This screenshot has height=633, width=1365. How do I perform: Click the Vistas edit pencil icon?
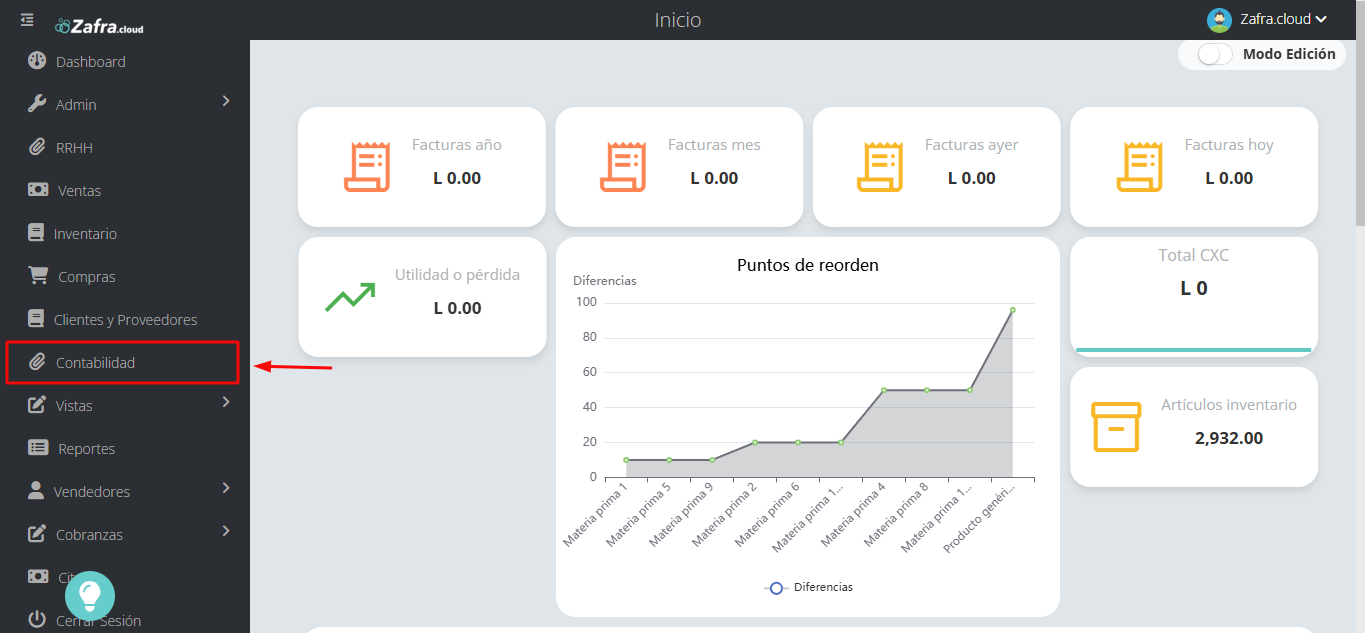[x=37, y=405]
